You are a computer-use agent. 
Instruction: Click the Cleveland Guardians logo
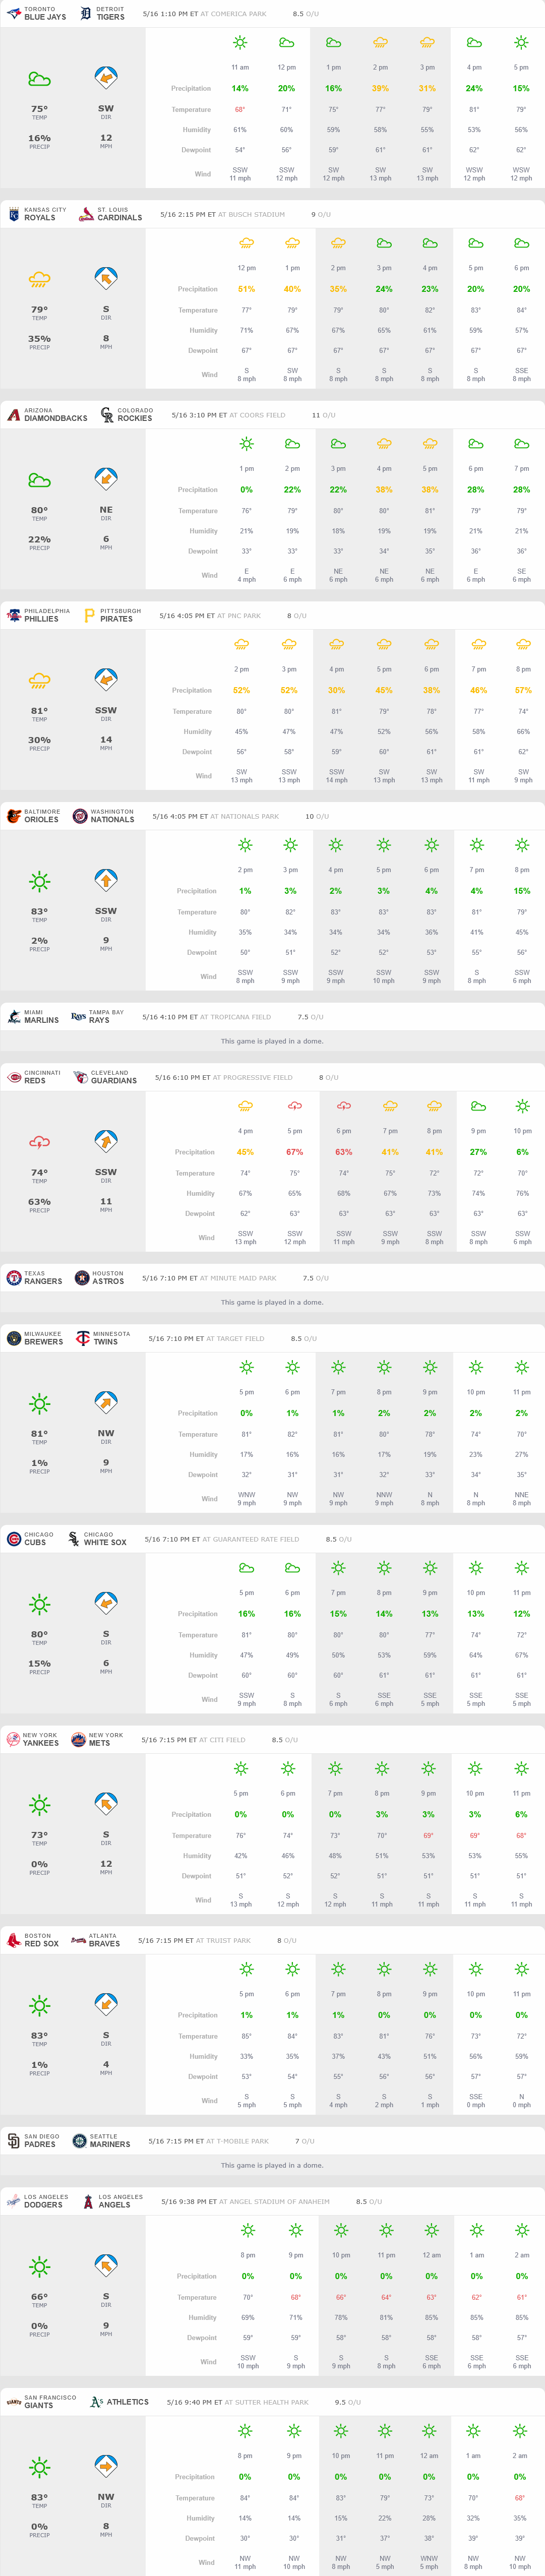80,1077
